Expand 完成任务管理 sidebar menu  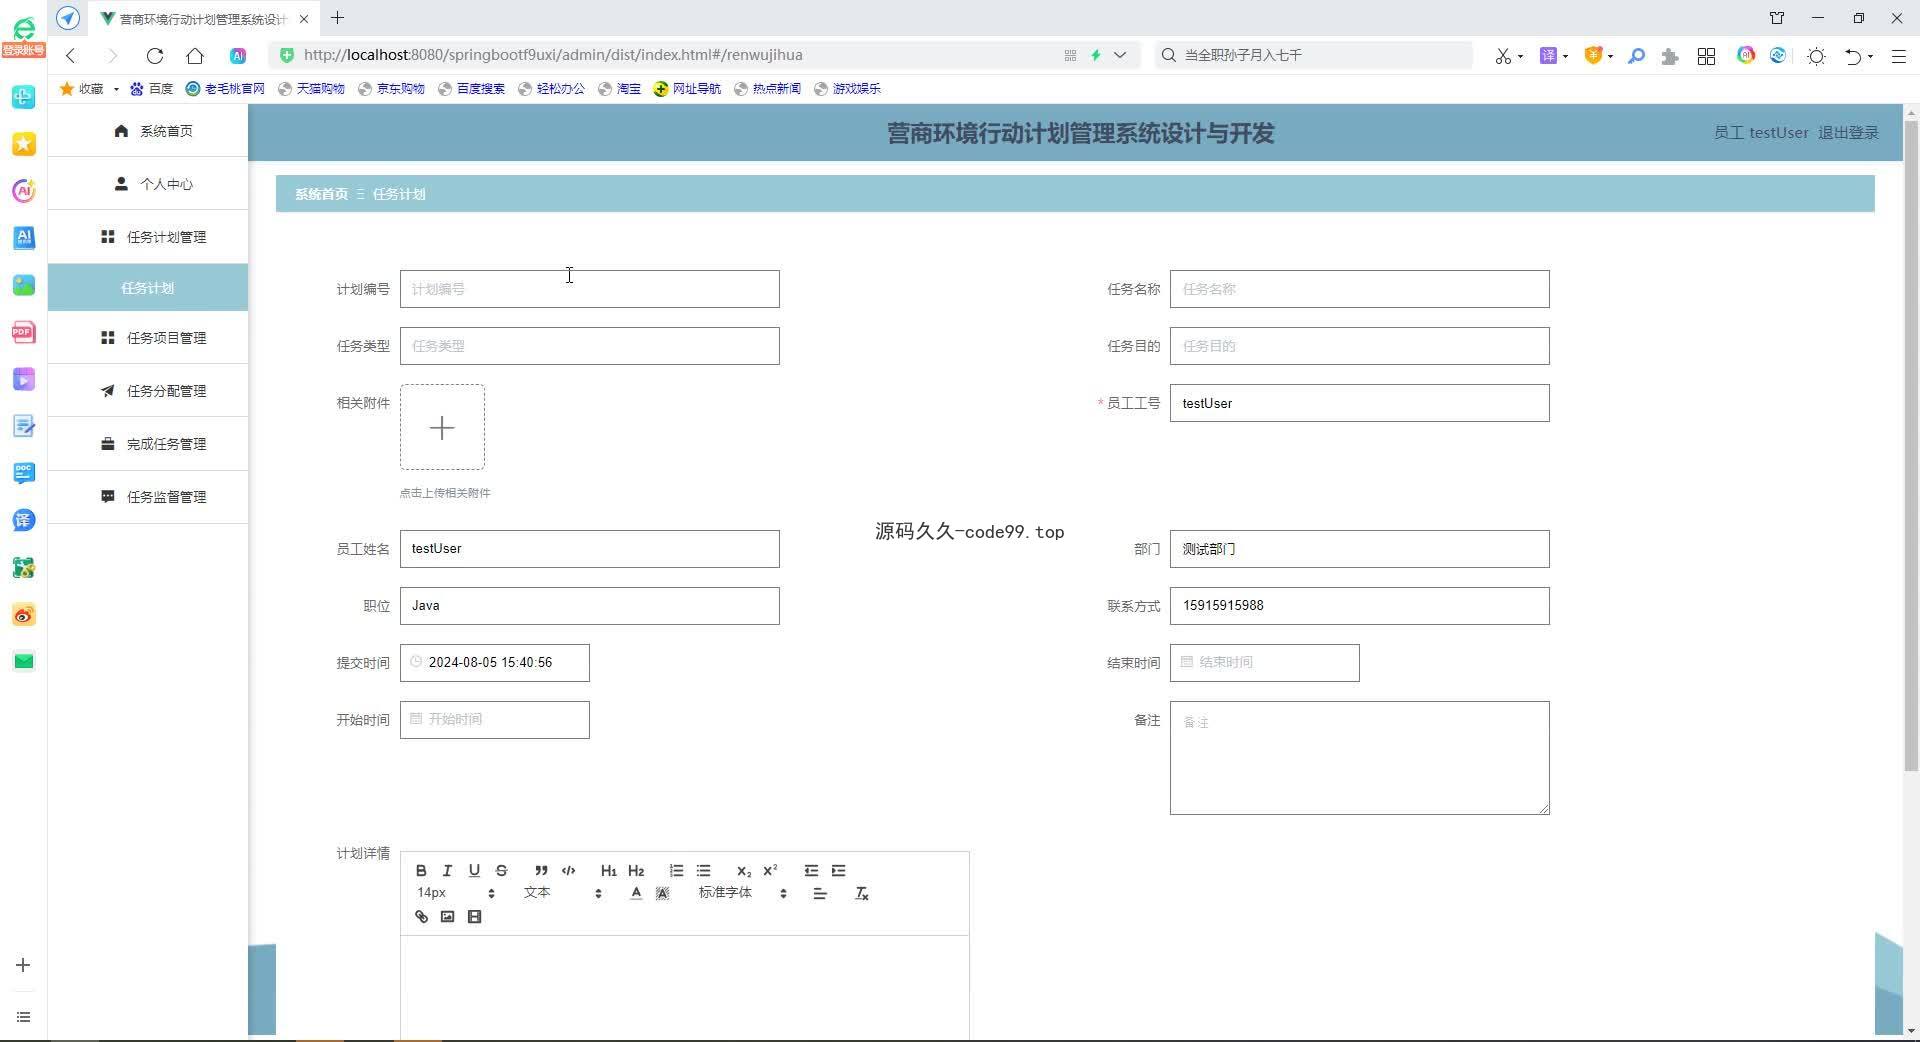(x=148, y=444)
